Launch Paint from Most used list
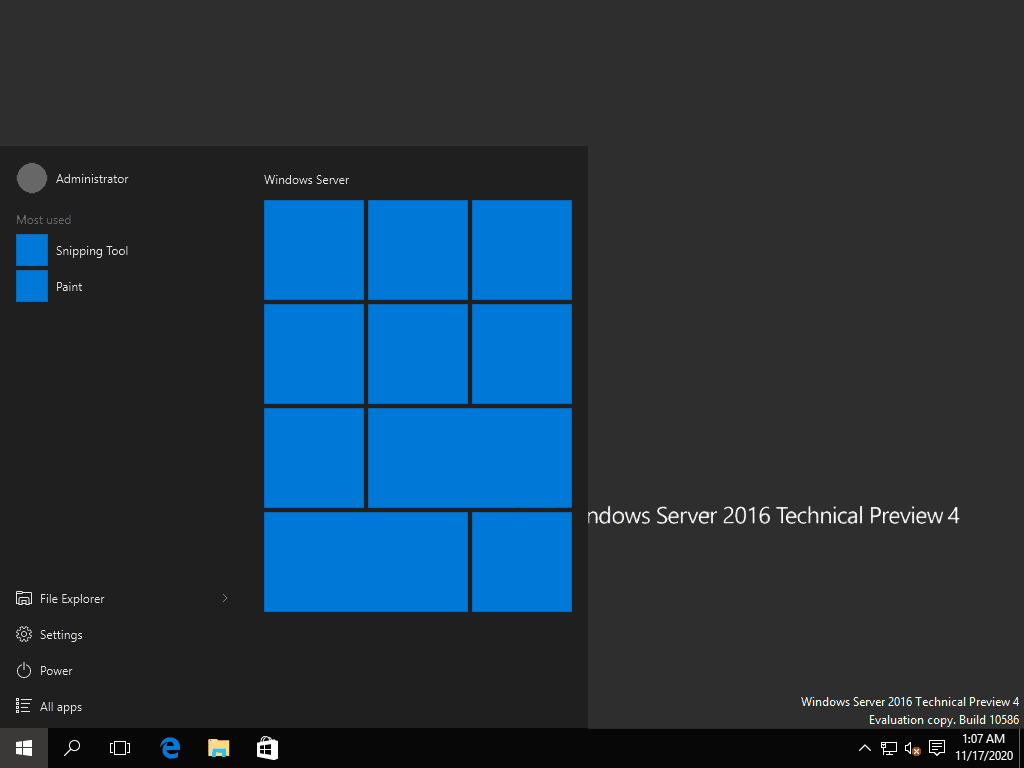Image resolution: width=1024 pixels, height=768 pixels. coord(69,286)
